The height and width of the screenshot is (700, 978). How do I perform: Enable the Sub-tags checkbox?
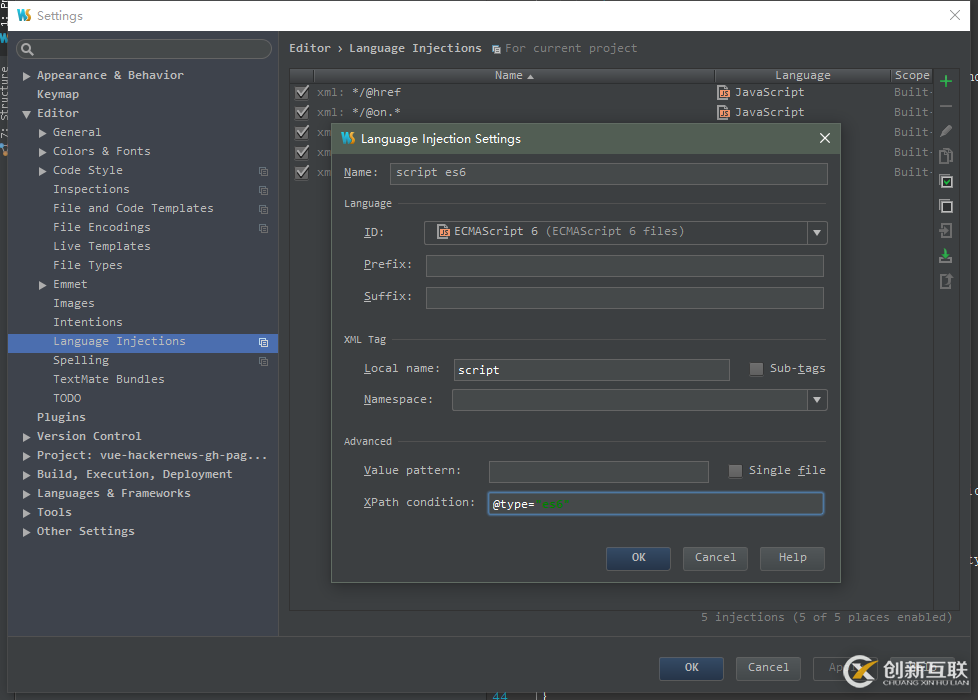click(x=756, y=369)
